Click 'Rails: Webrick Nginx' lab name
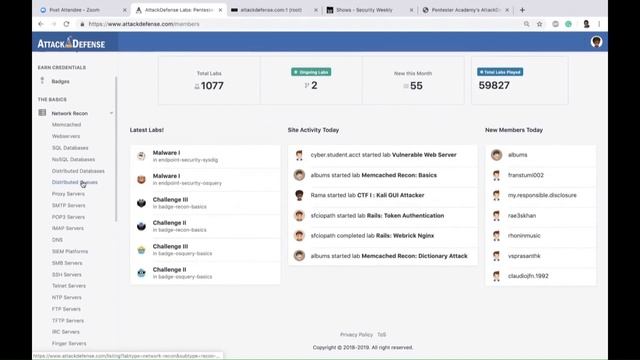 coord(405,236)
